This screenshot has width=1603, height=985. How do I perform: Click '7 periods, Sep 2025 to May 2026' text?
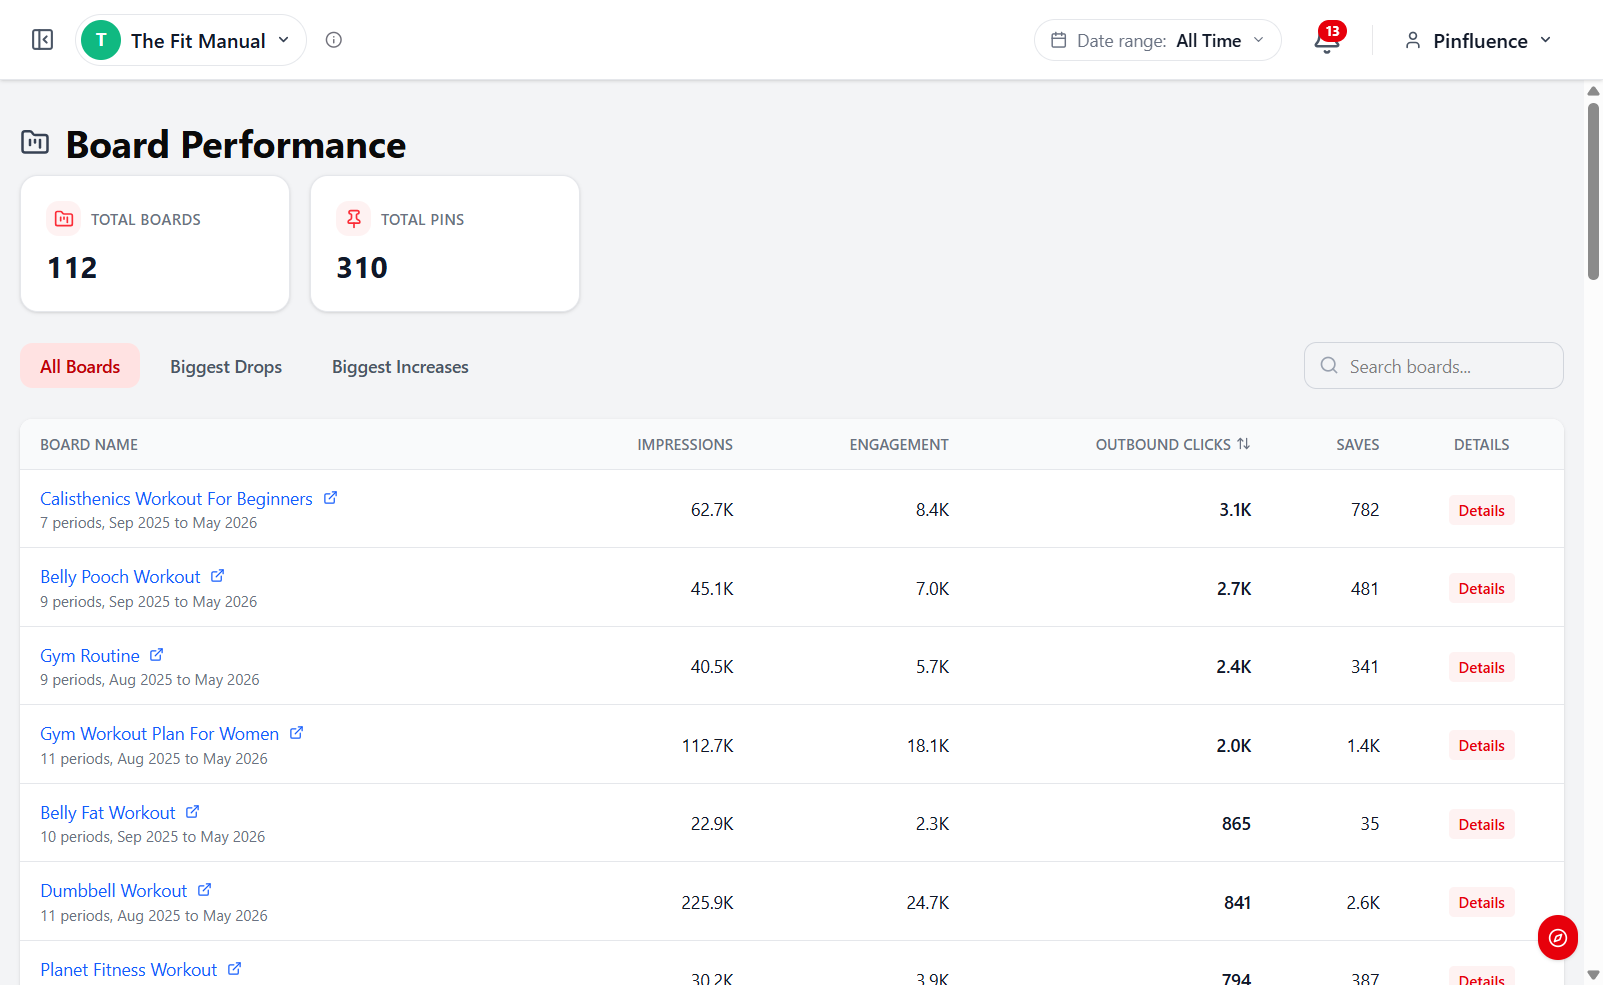pos(148,523)
